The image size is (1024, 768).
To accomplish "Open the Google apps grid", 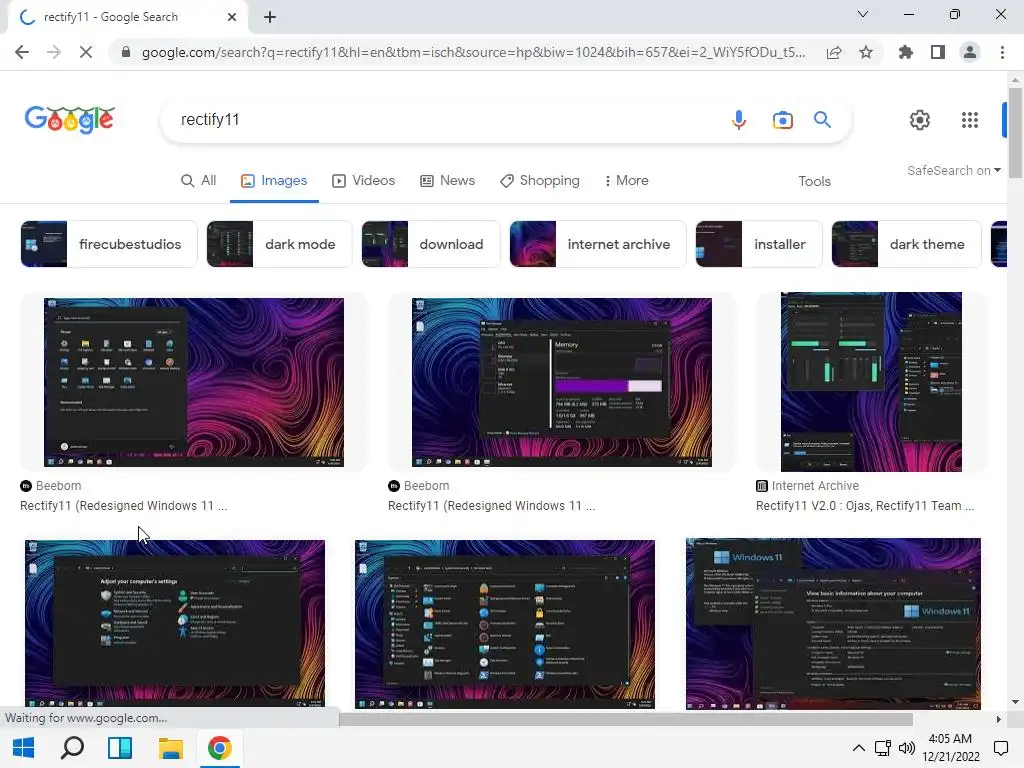I will 970,120.
